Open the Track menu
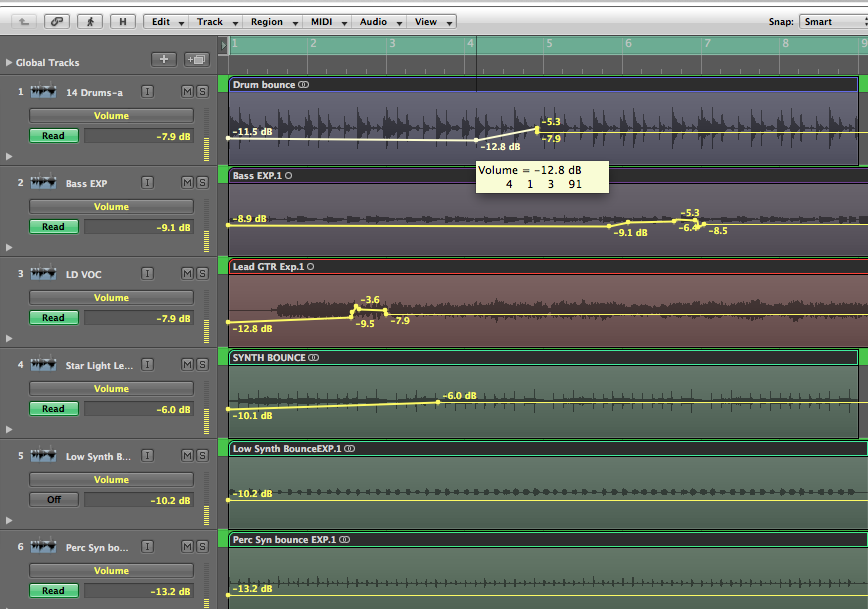 coord(215,22)
